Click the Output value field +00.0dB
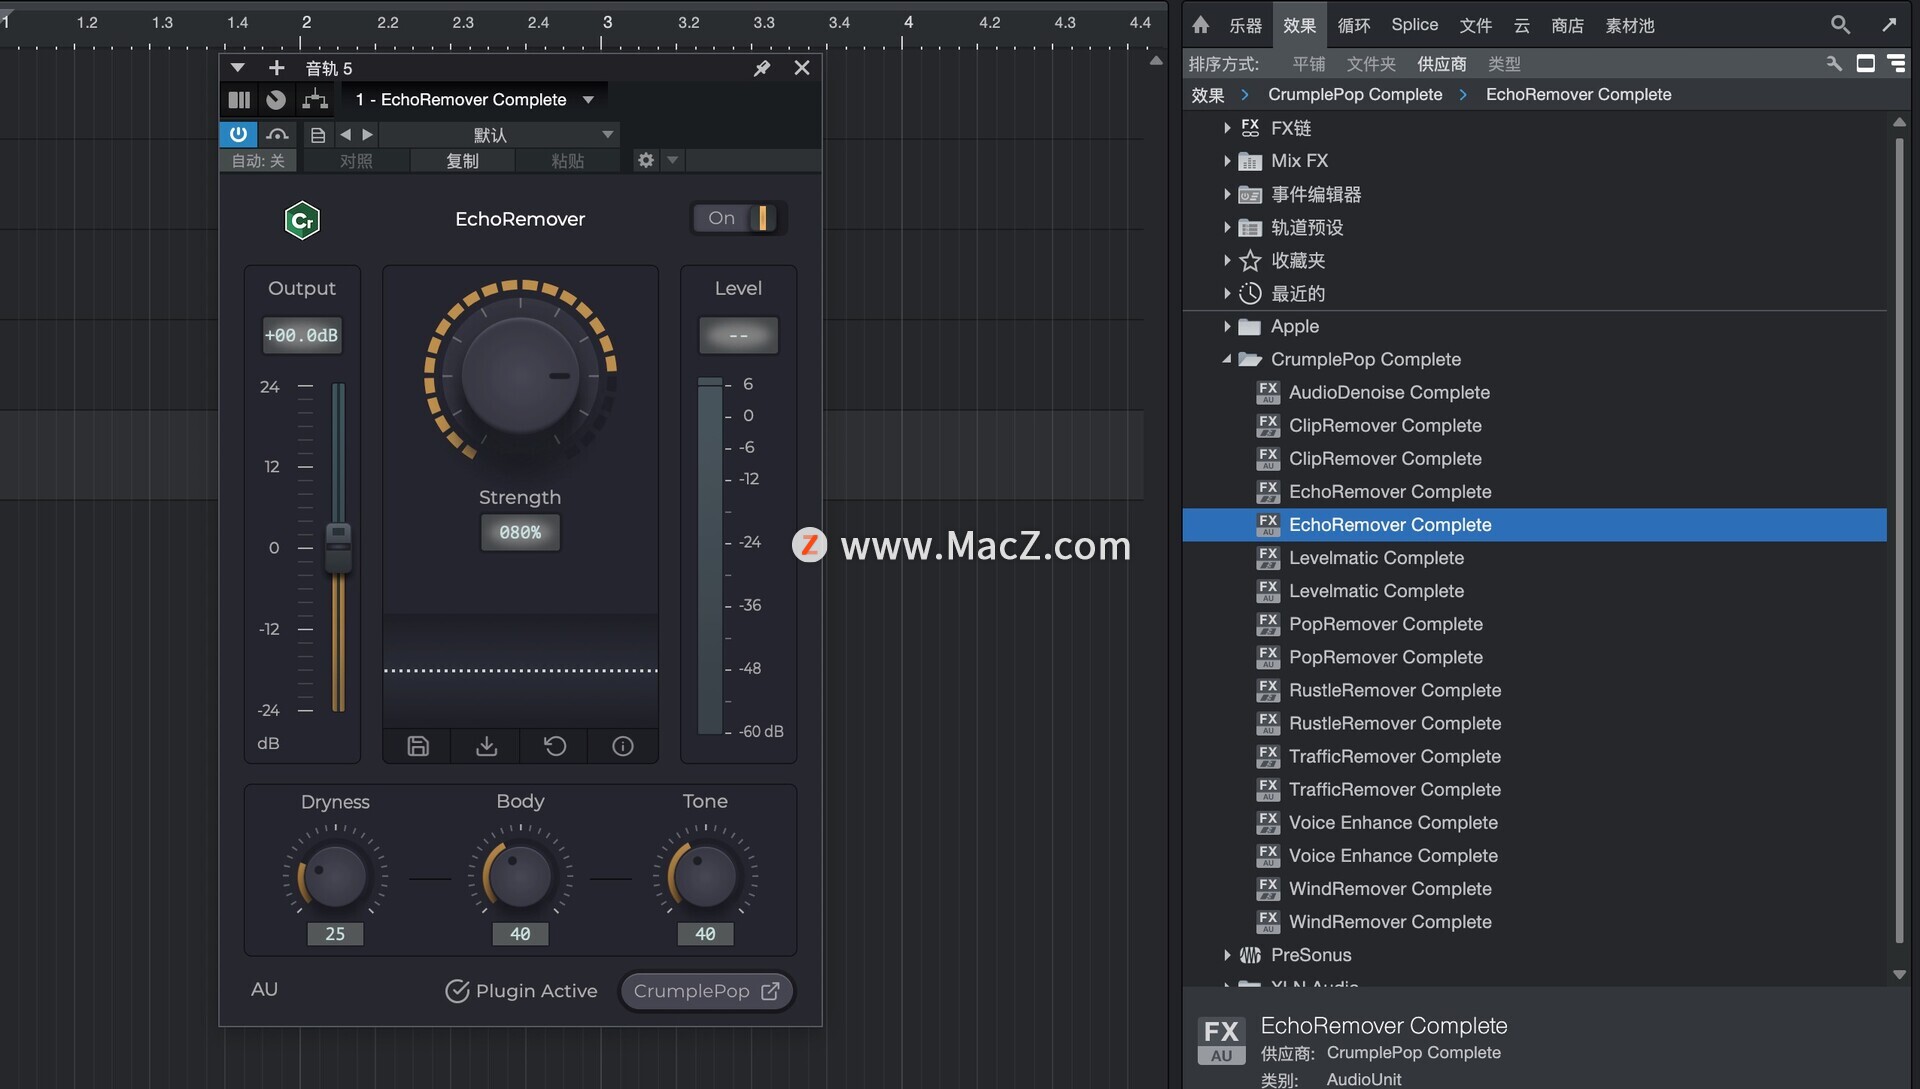The width and height of the screenshot is (1920, 1089). pos(302,335)
